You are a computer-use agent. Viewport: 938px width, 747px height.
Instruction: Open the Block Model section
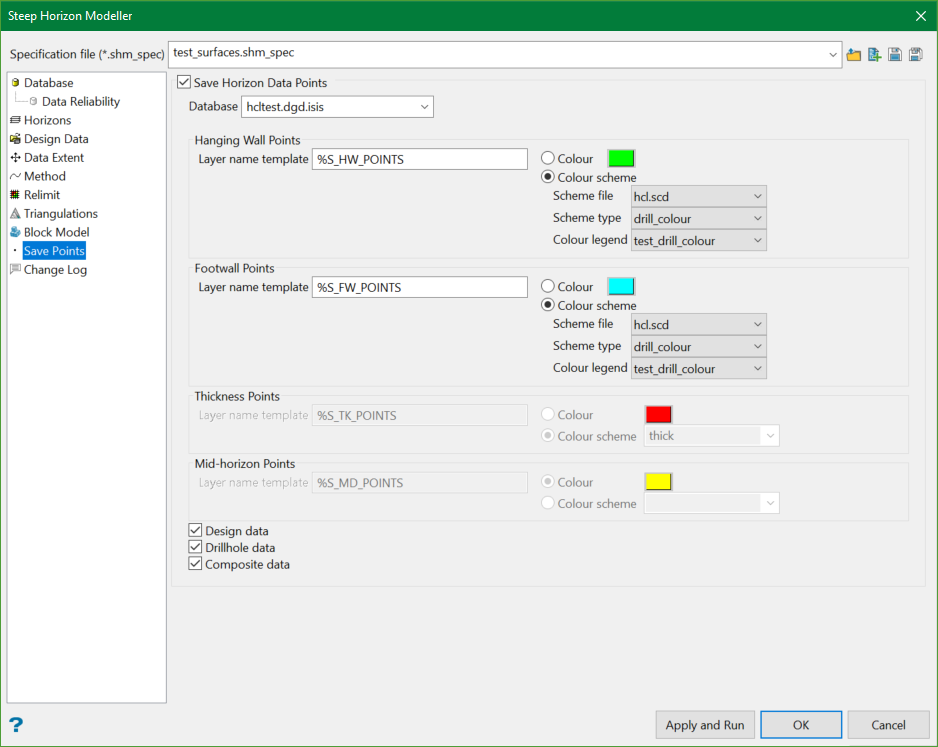pyautogui.click(x=56, y=232)
